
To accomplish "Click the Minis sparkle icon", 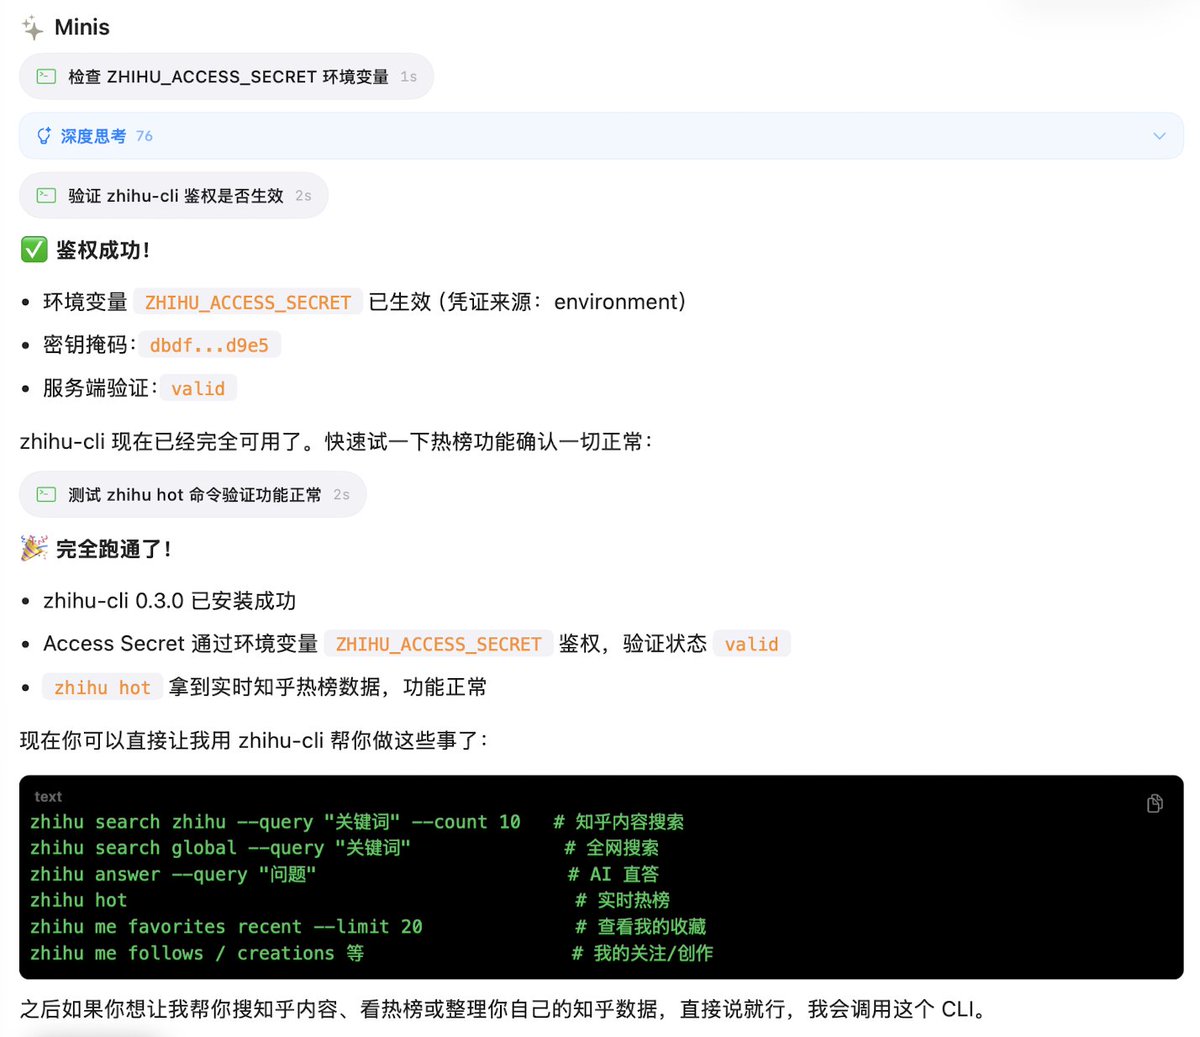I will 32,27.
